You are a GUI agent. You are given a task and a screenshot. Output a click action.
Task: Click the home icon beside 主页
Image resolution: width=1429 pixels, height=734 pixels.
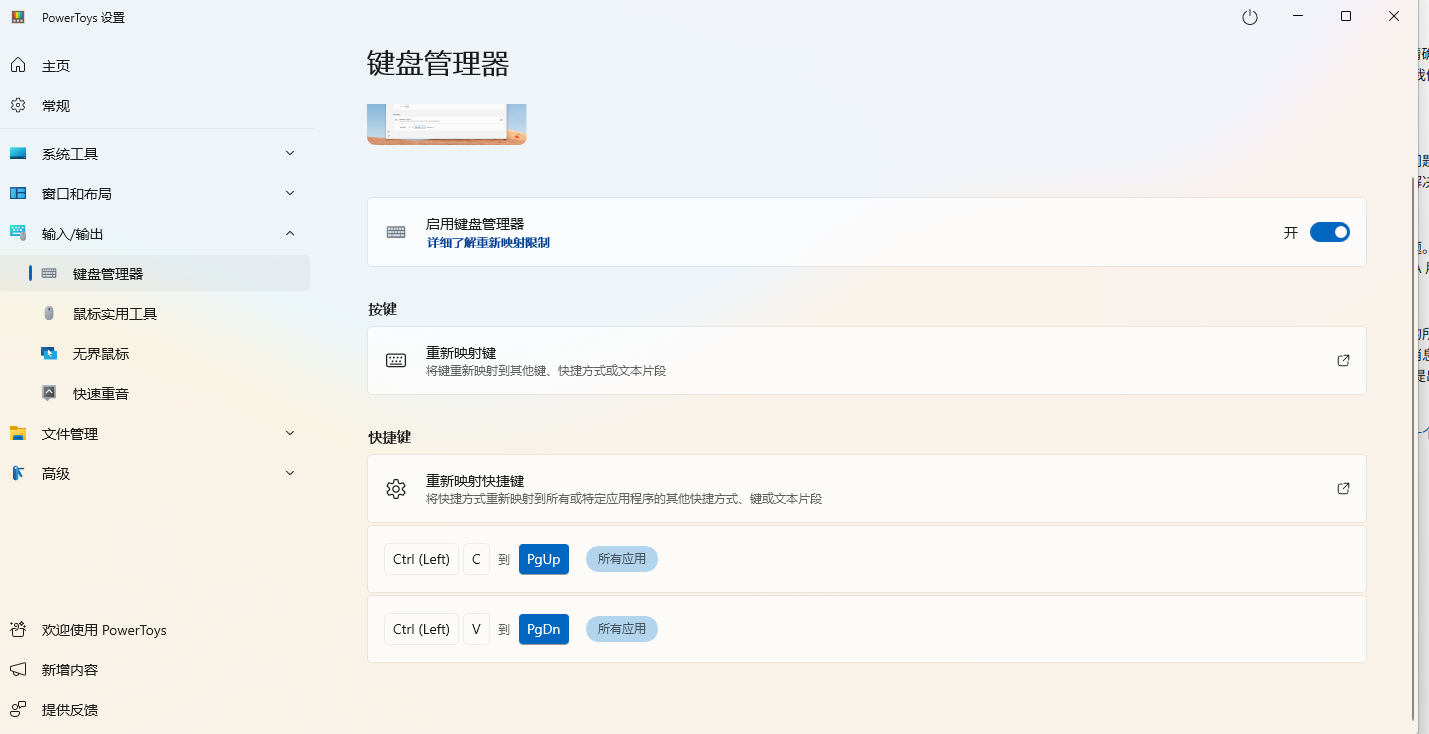(x=18, y=66)
